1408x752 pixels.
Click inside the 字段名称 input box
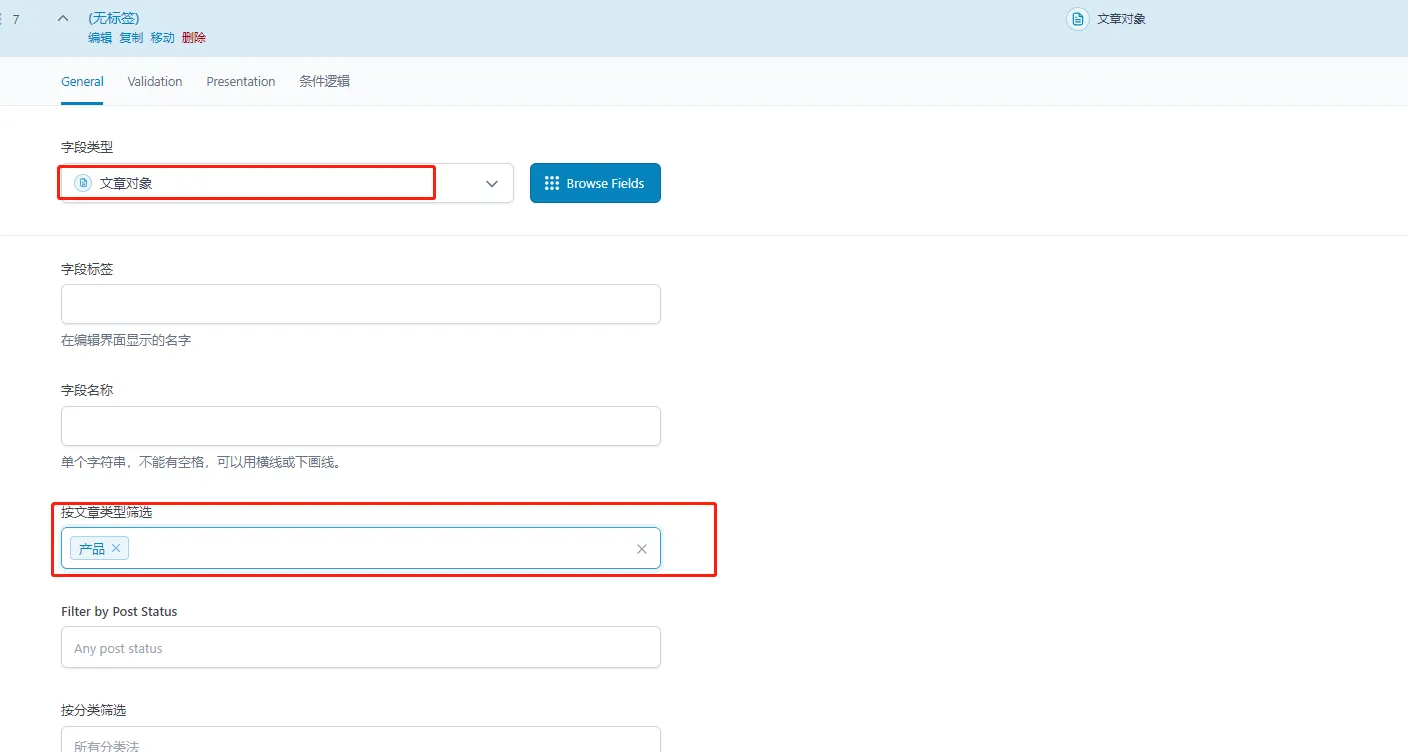coord(360,426)
